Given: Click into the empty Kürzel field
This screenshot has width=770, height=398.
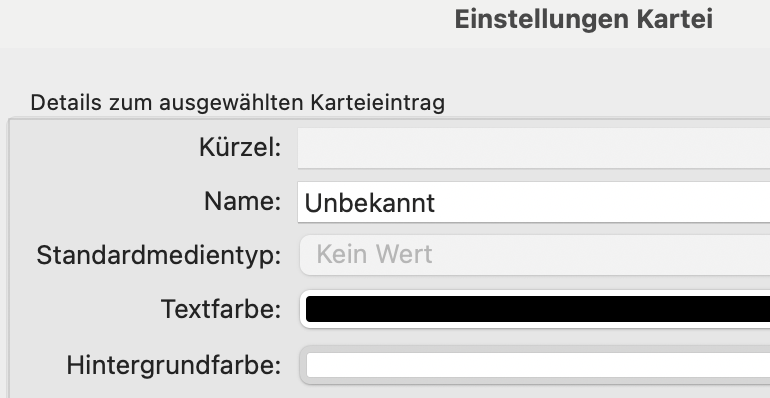Looking at the screenshot, I should click(x=534, y=148).
